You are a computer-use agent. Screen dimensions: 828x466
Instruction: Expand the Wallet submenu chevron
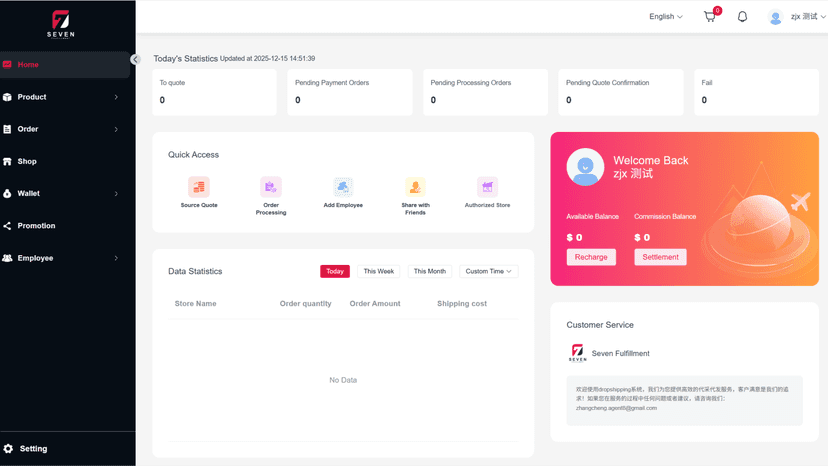point(116,194)
